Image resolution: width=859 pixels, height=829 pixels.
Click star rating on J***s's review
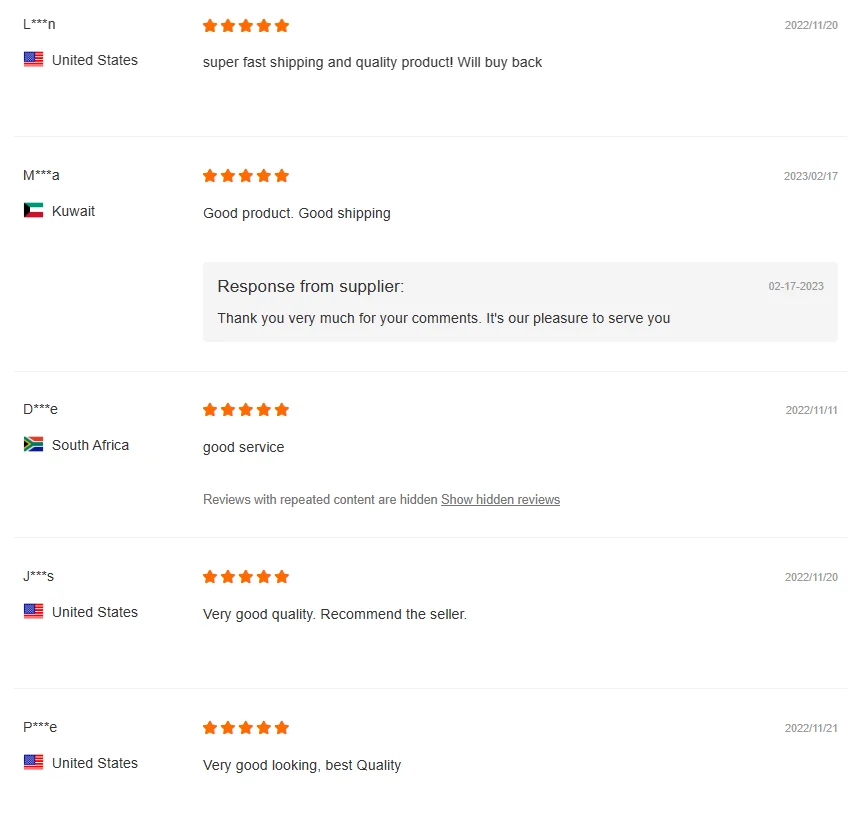[x=246, y=577]
